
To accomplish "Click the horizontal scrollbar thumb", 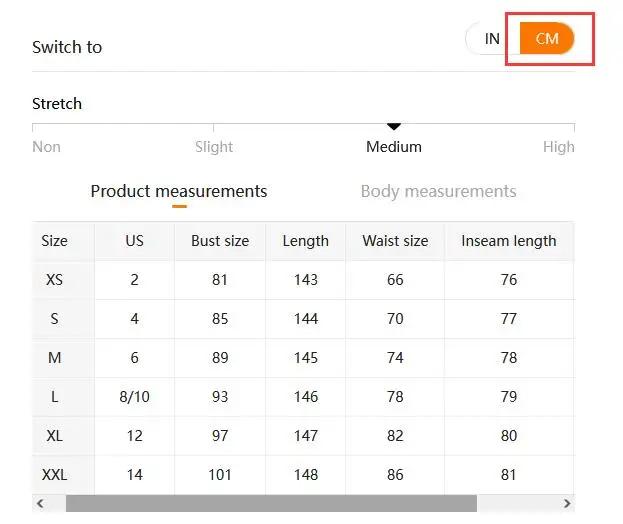I will pos(270,504).
